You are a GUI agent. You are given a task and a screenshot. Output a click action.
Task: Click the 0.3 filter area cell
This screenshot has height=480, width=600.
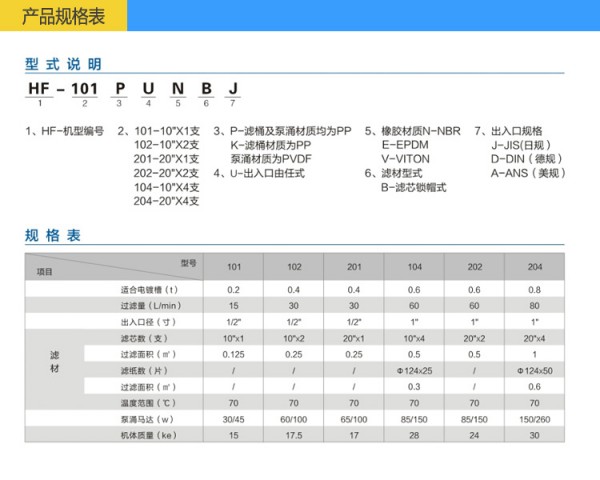(x=414, y=387)
